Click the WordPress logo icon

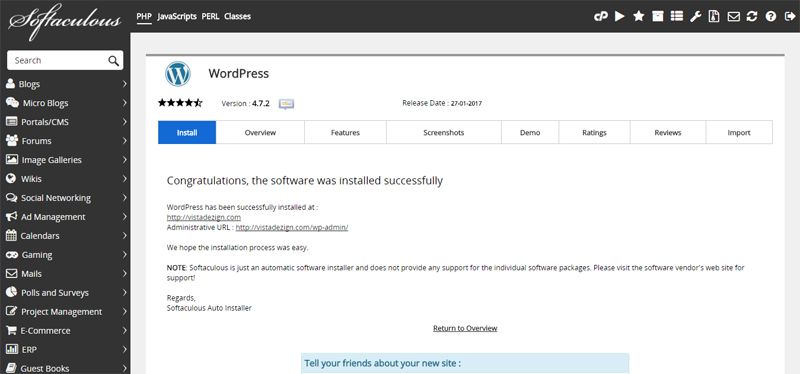point(178,74)
